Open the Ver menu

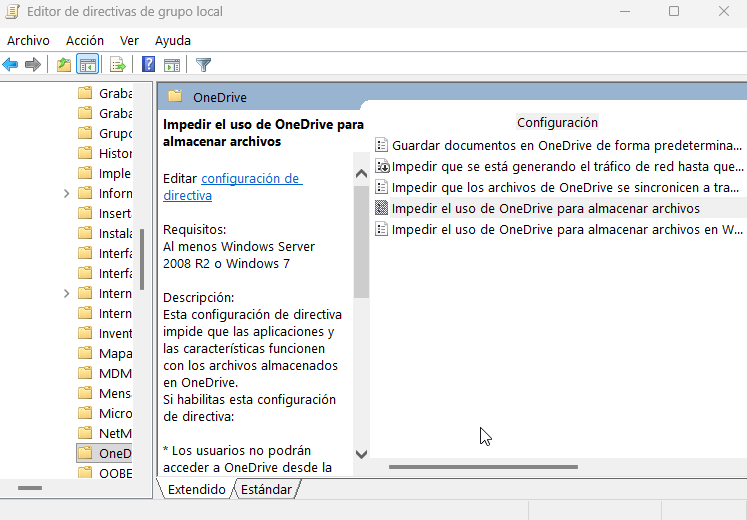click(129, 40)
